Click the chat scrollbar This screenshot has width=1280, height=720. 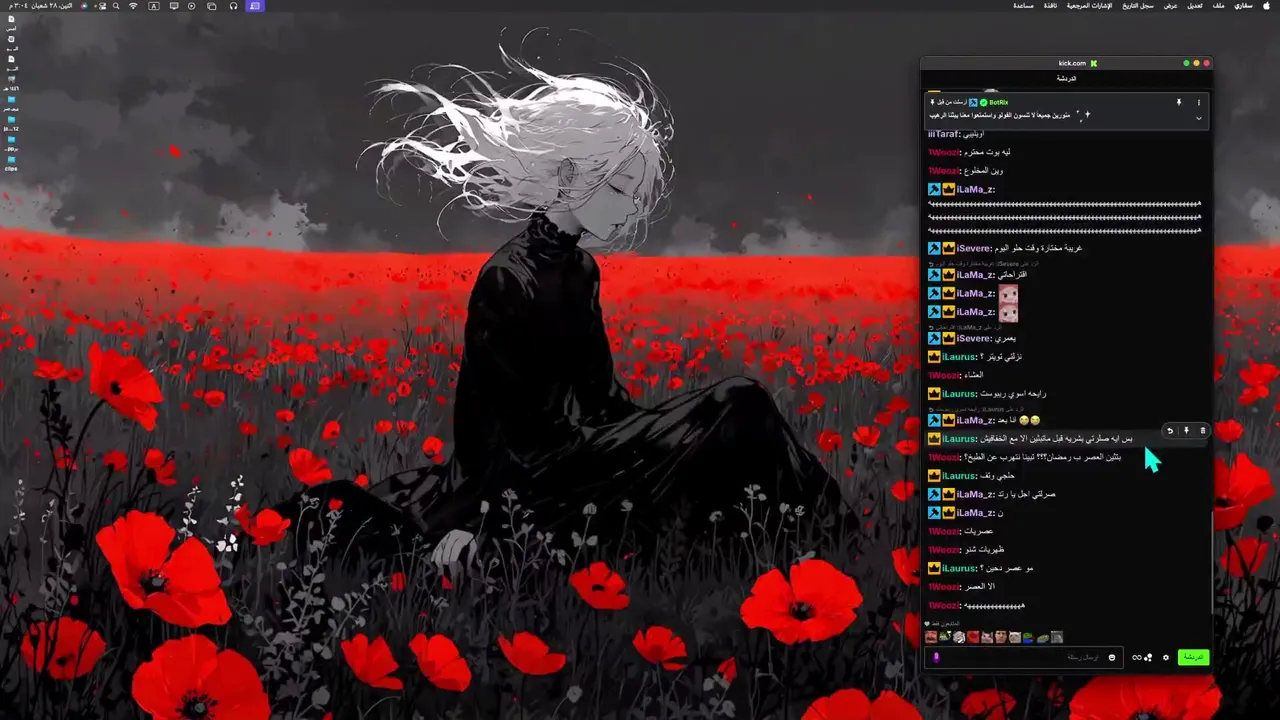[1212, 564]
